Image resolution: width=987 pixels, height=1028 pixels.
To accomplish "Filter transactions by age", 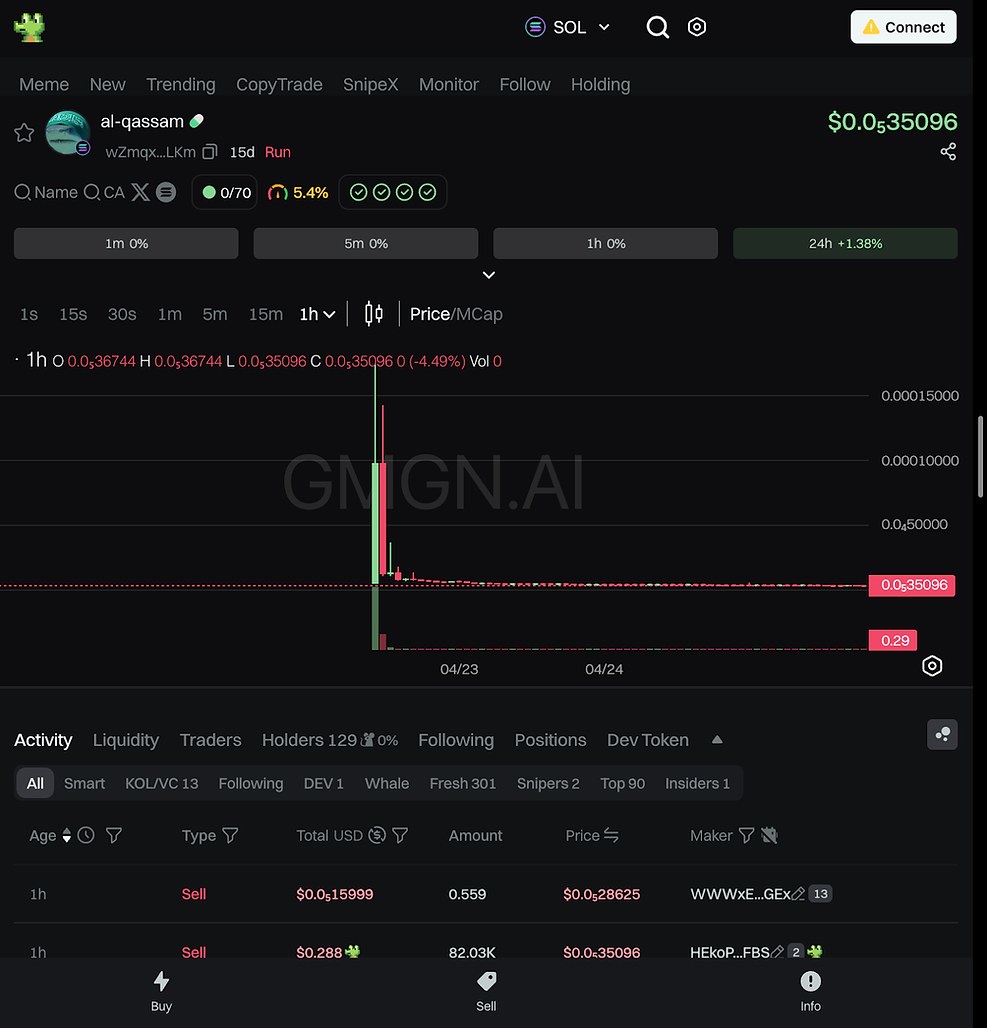I will click(113, 835).
